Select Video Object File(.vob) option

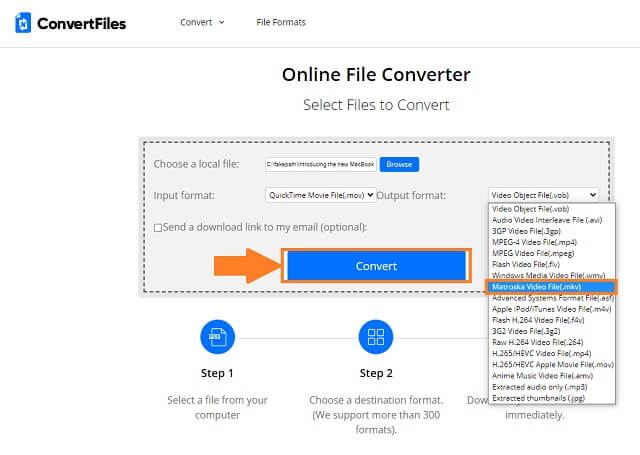click(x=551, y=209)
